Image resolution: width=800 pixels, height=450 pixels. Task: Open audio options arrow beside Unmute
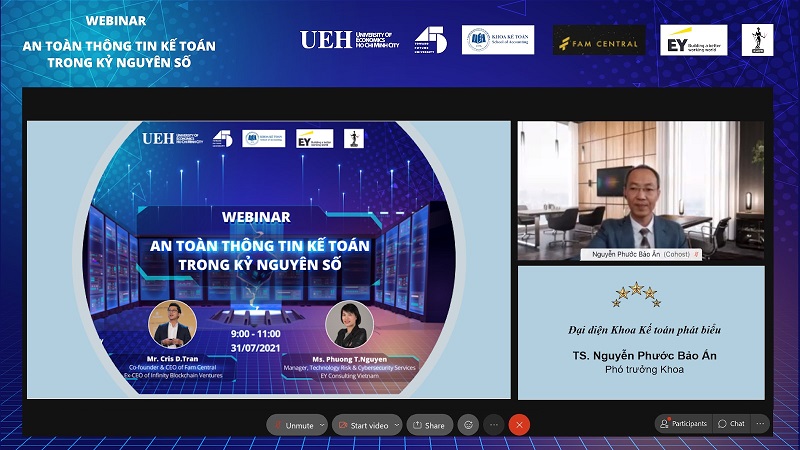322,425
